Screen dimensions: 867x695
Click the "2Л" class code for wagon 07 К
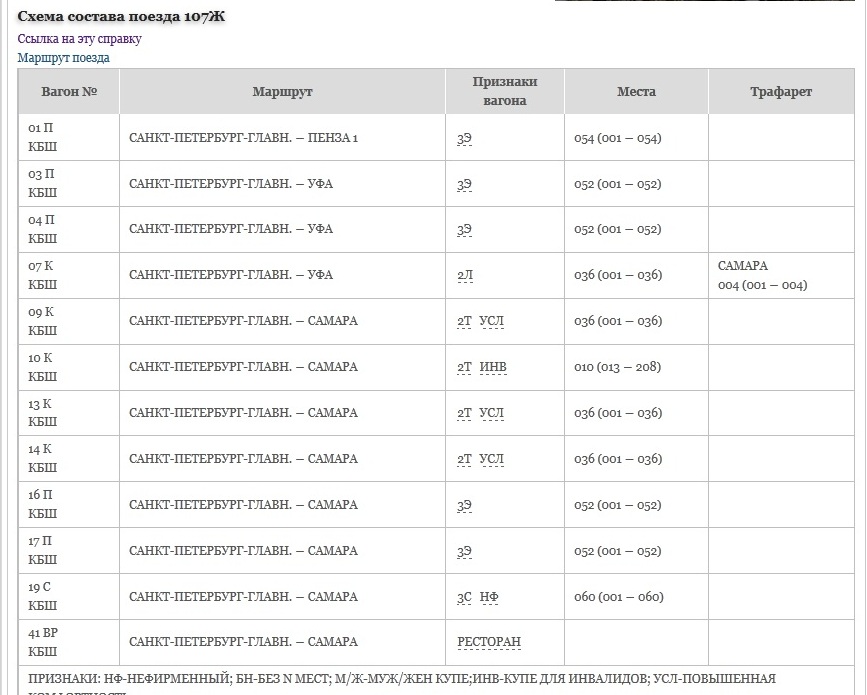[464, 276]
